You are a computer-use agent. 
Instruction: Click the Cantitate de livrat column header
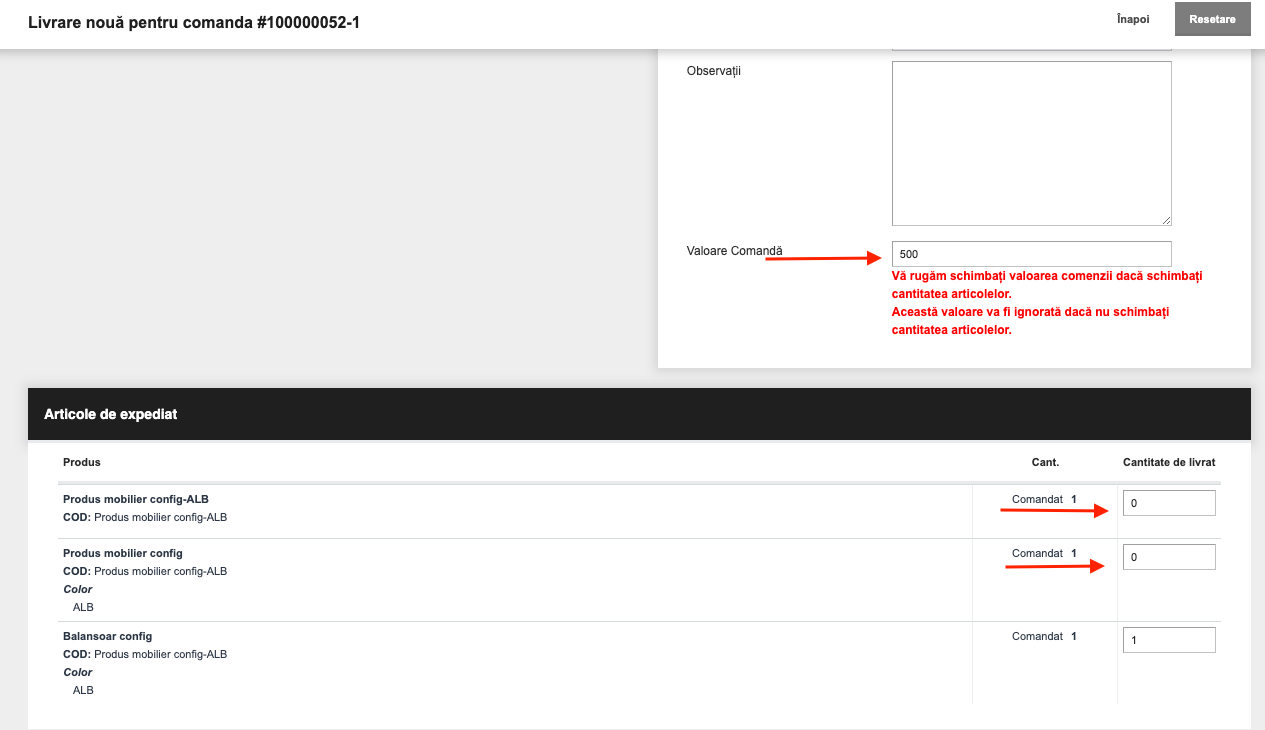[x=1169, y=462]
